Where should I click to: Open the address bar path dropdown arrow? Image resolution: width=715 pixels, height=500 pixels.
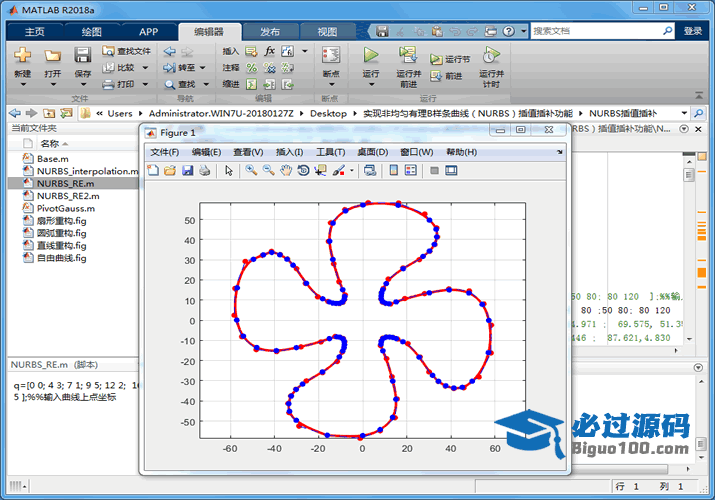[x=684, y=113]
